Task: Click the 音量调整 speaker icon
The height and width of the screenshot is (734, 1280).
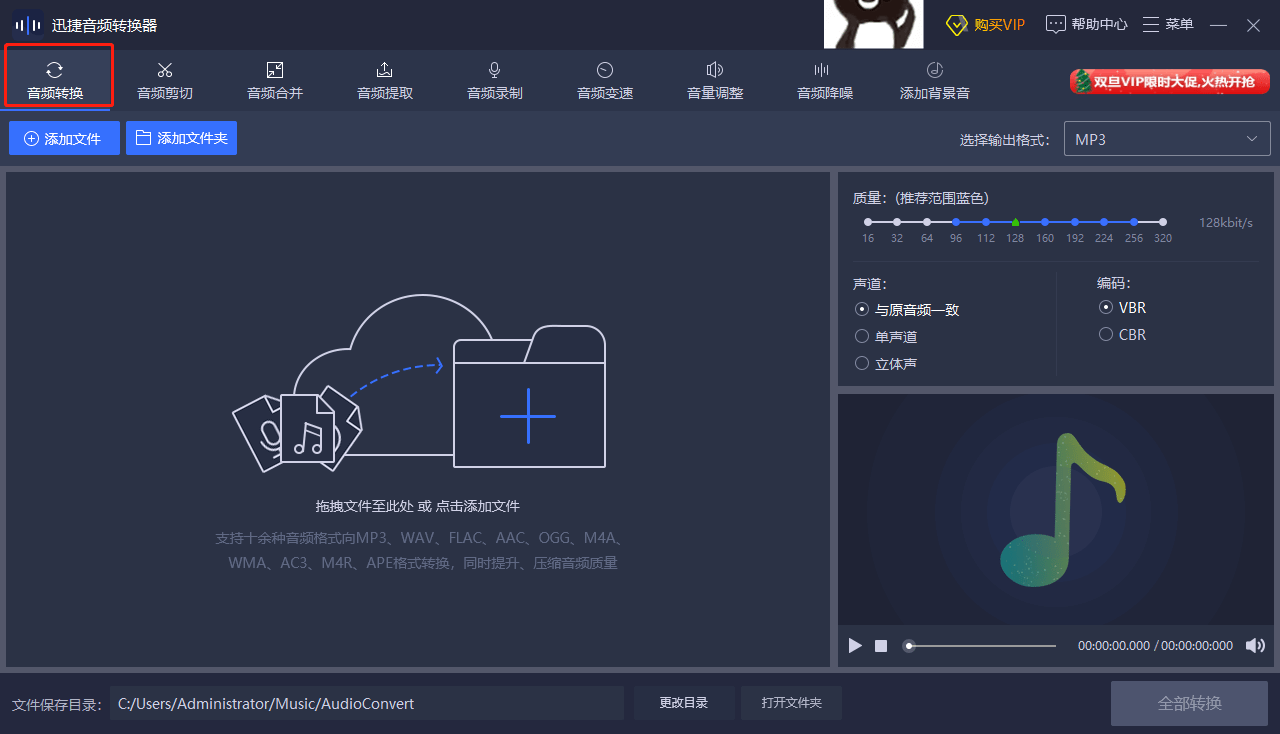Action: click(714, 70)
